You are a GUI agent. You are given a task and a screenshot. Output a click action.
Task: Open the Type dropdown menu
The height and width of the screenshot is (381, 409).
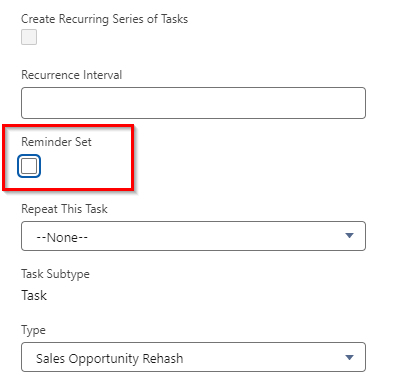tap(193, 357)
